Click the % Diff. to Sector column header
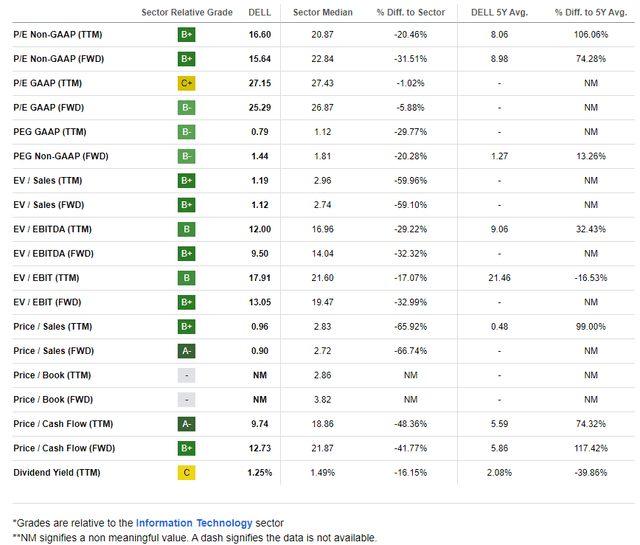 click(x=411, y=13)
